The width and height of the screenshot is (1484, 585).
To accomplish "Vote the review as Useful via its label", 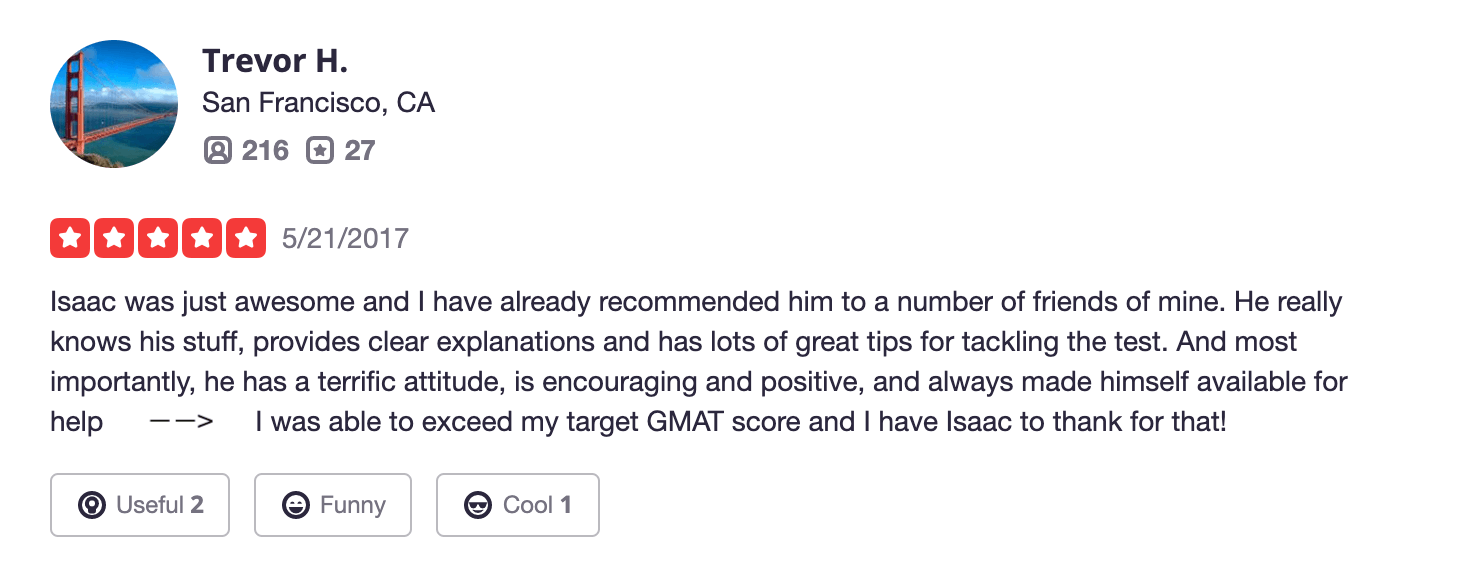I will [150, 505].
